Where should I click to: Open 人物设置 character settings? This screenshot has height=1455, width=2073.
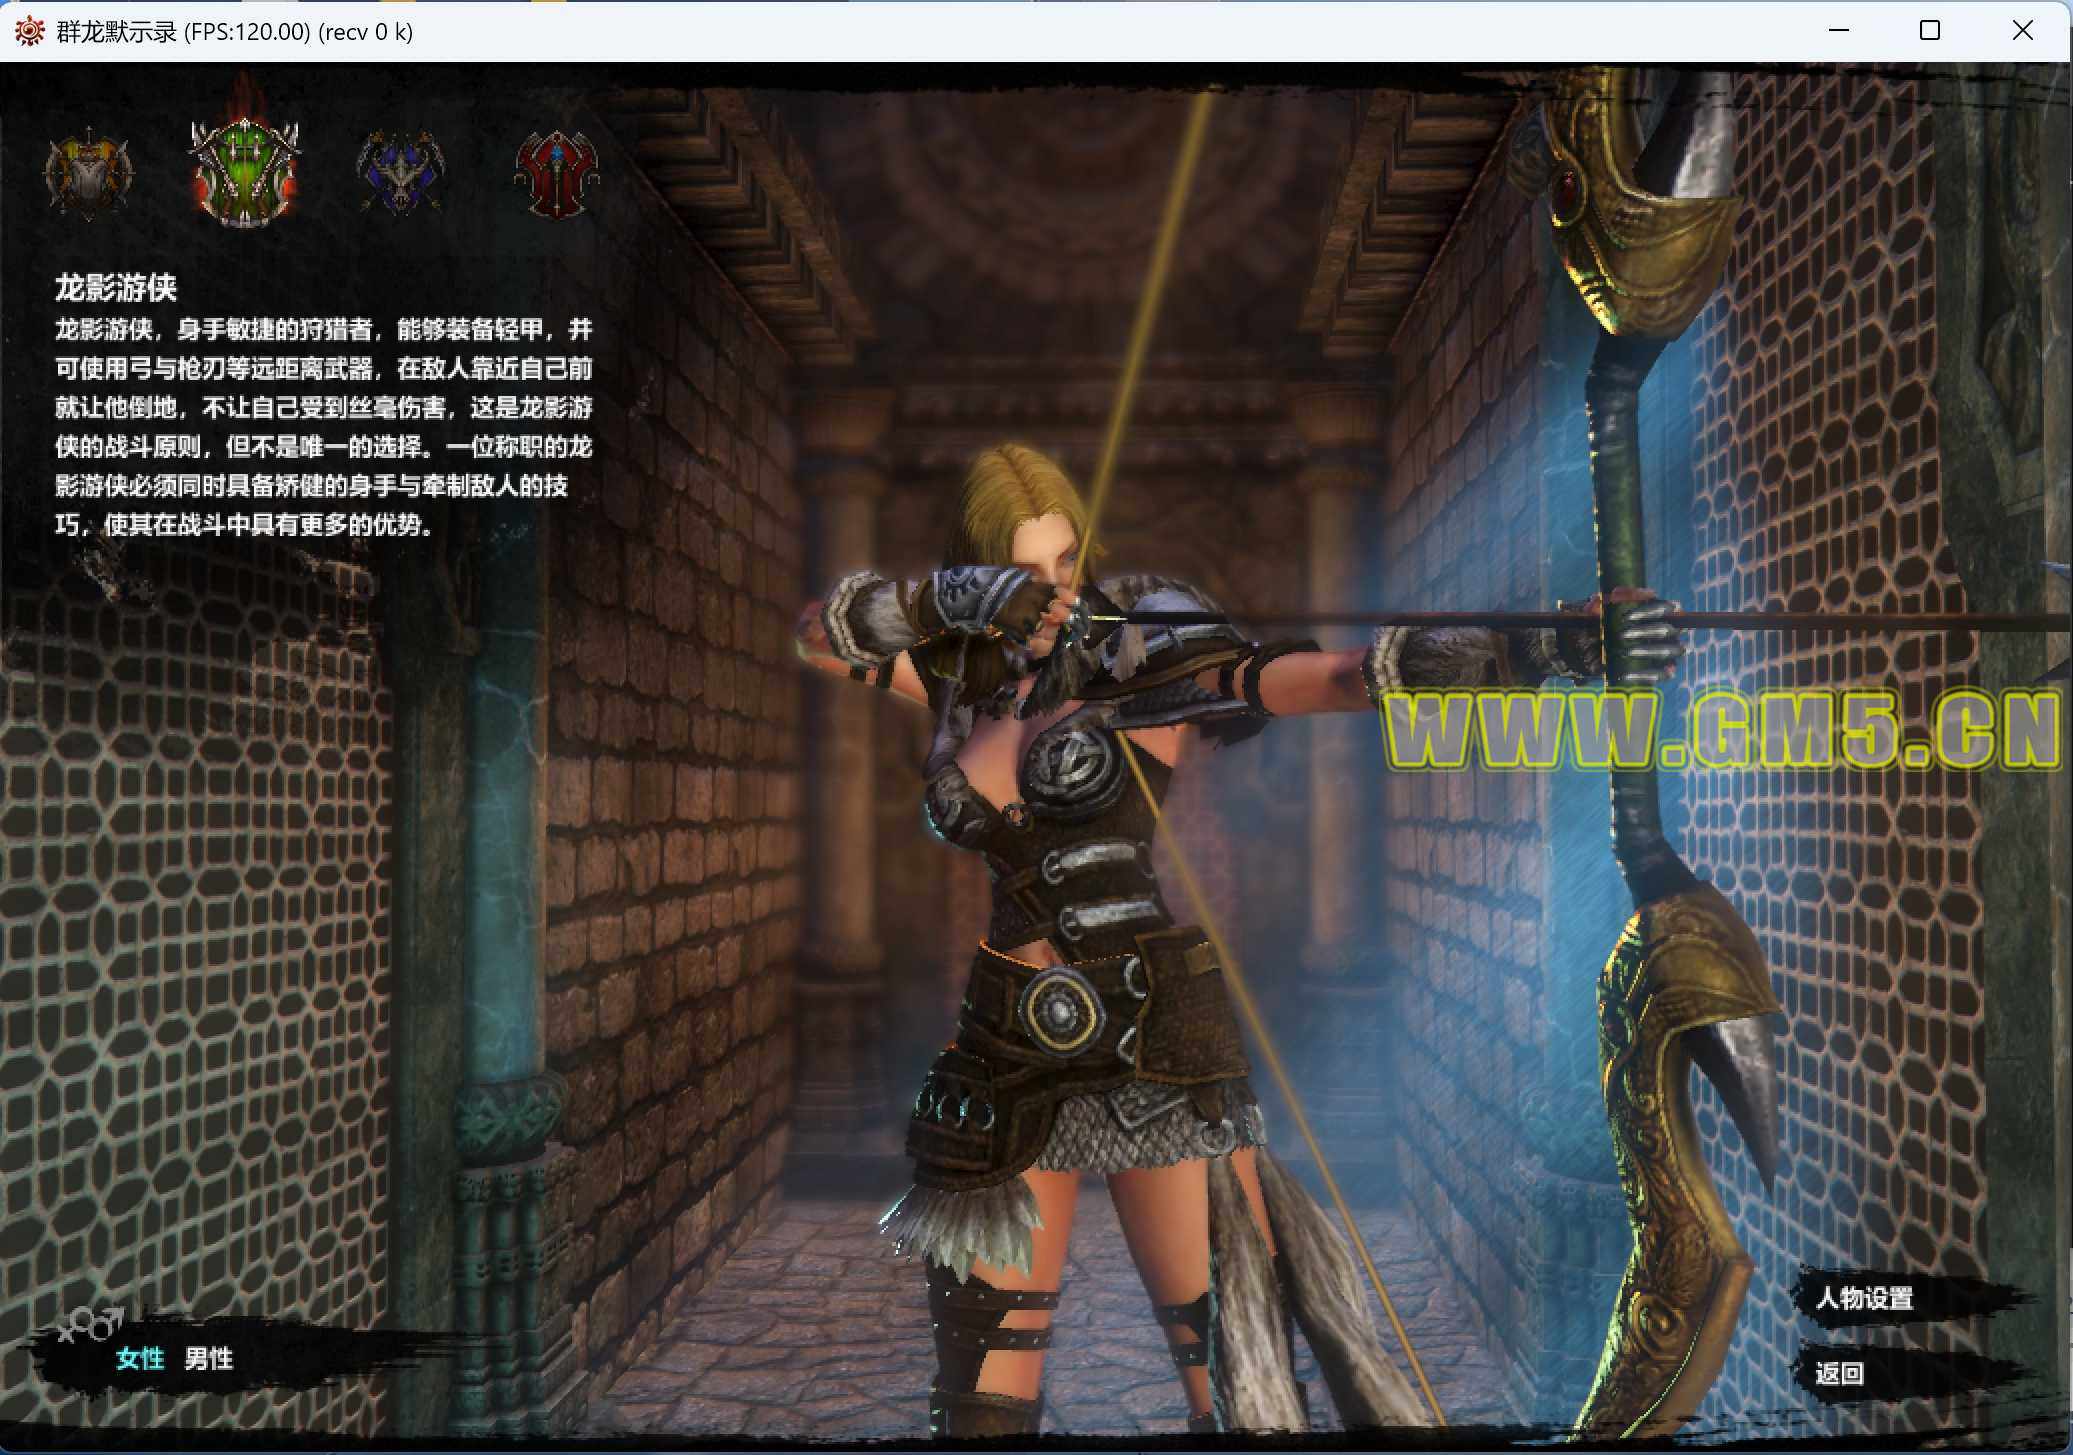[1863, 1298]
